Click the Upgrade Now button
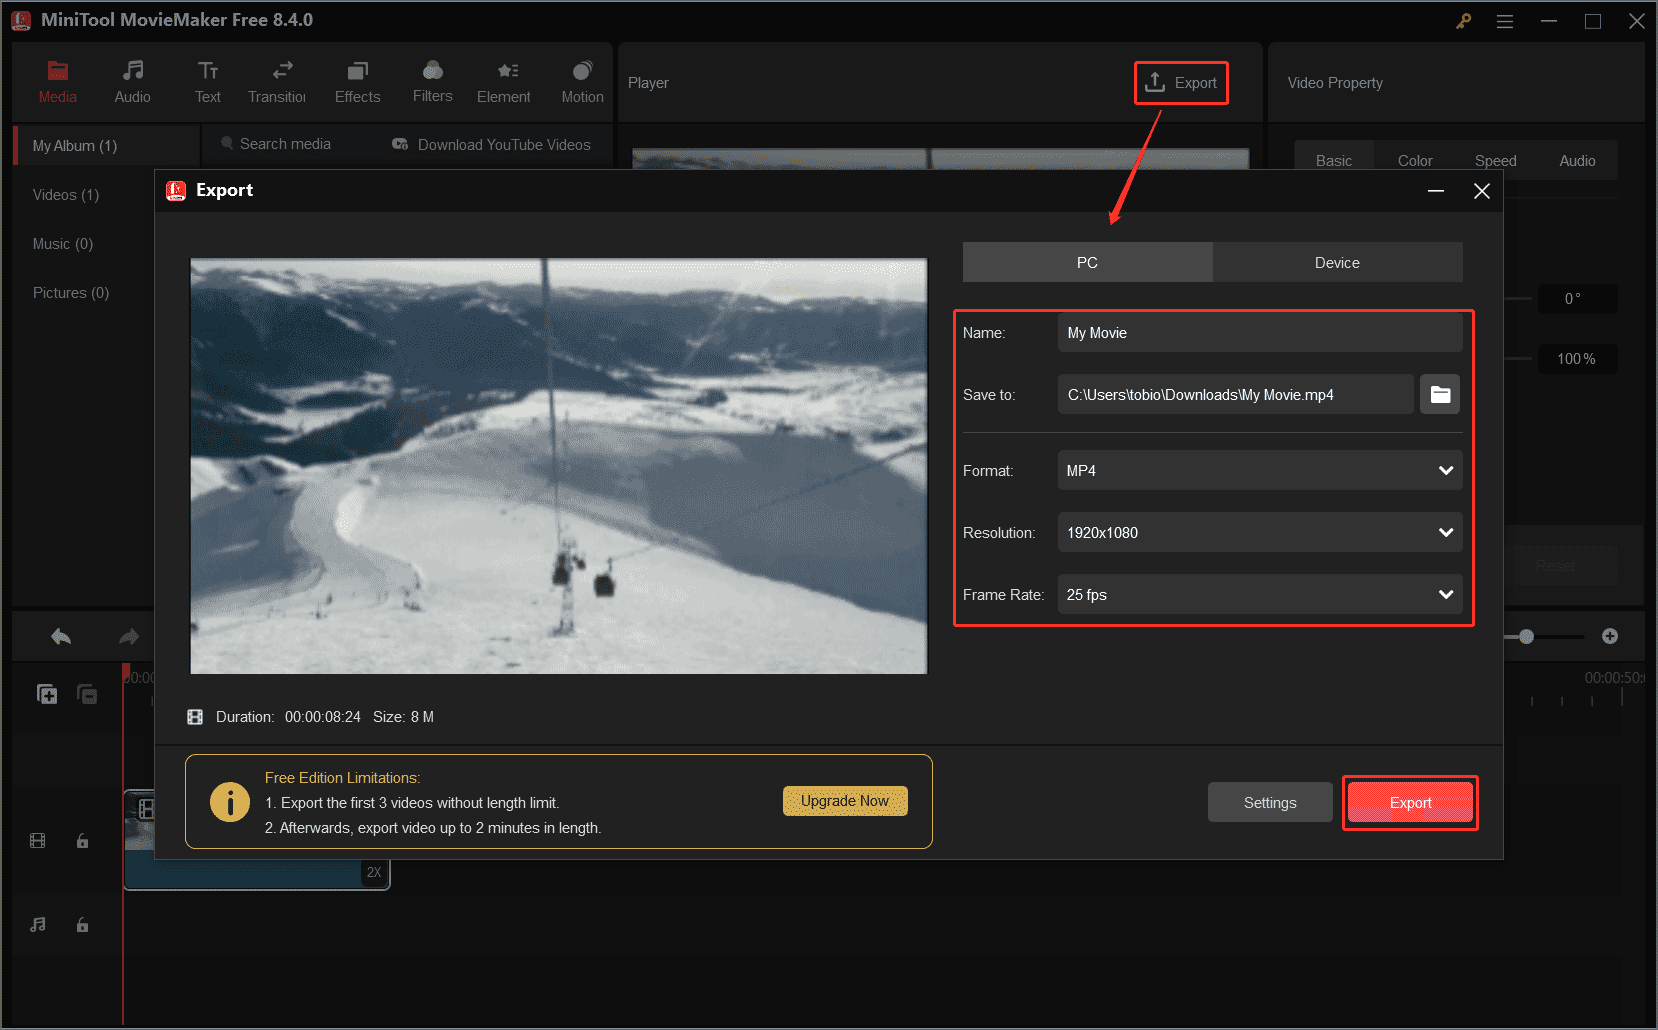The height and width of the screenshot is (1030, 1658). pos(845,800)
